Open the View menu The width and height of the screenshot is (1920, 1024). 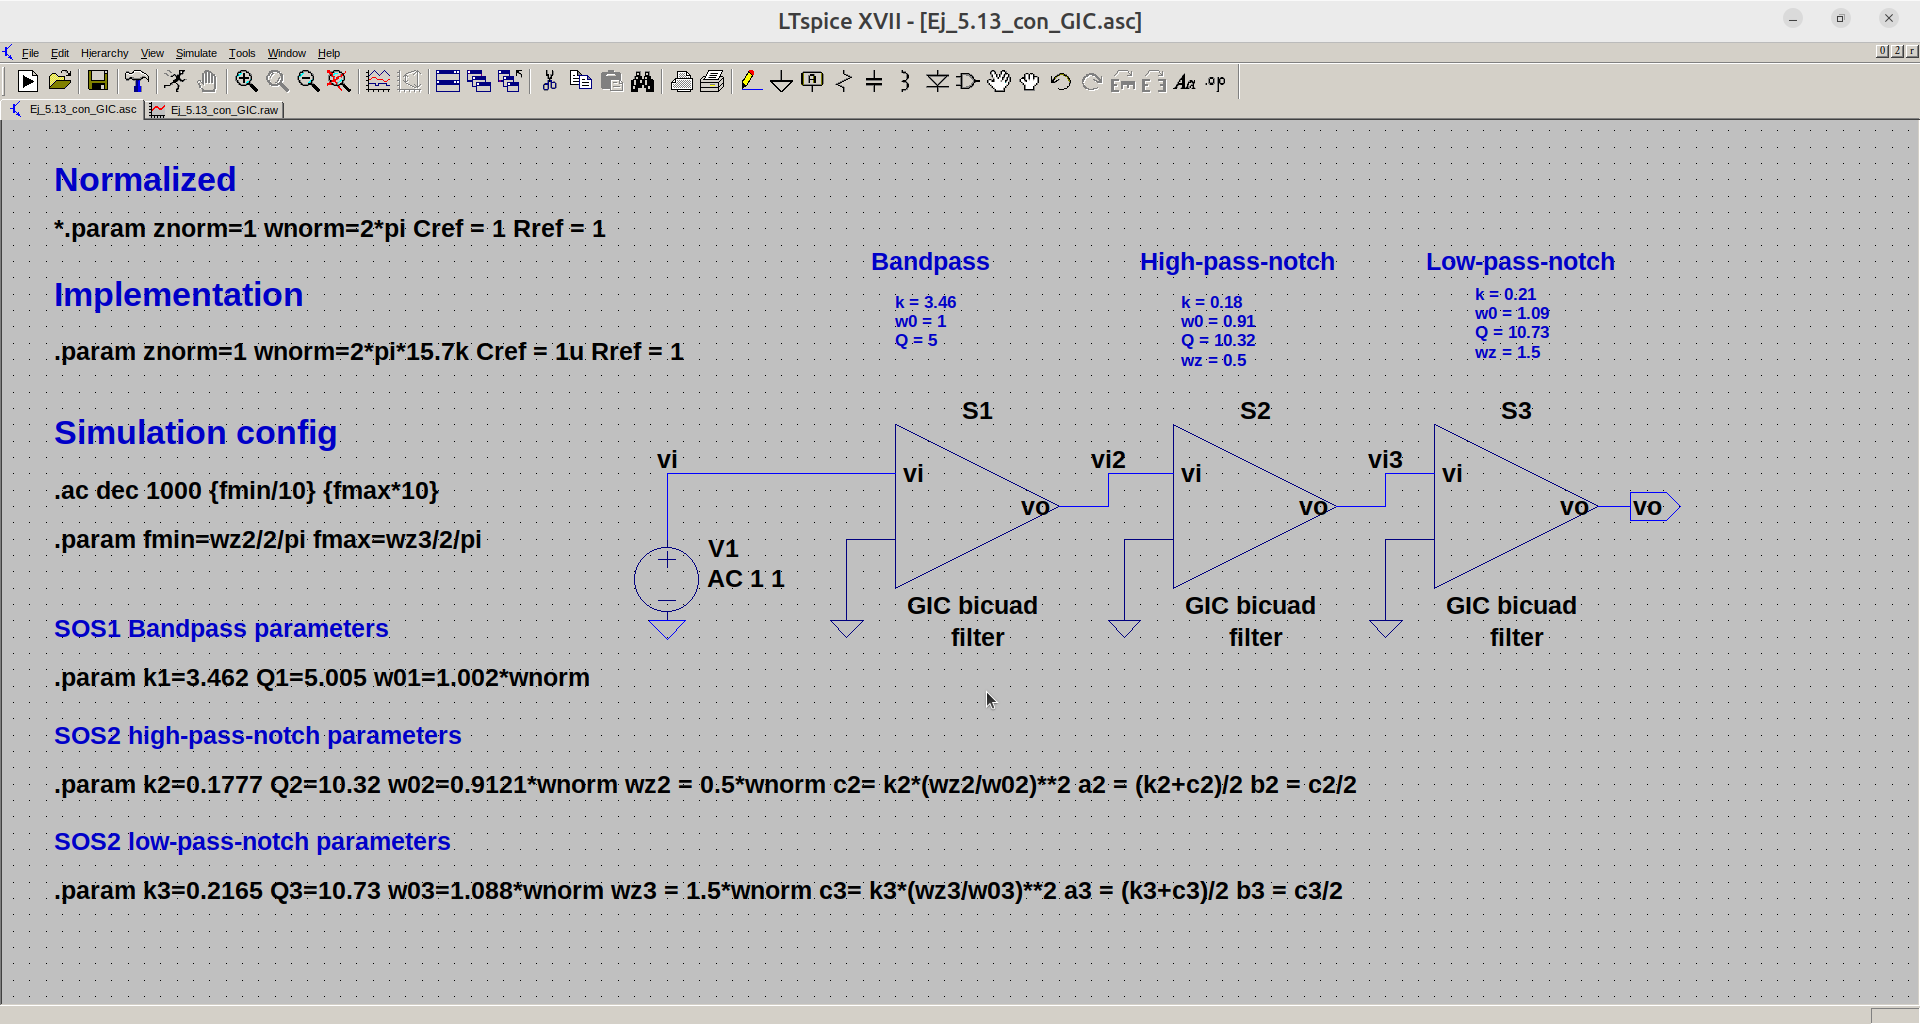tap(152, 53)
